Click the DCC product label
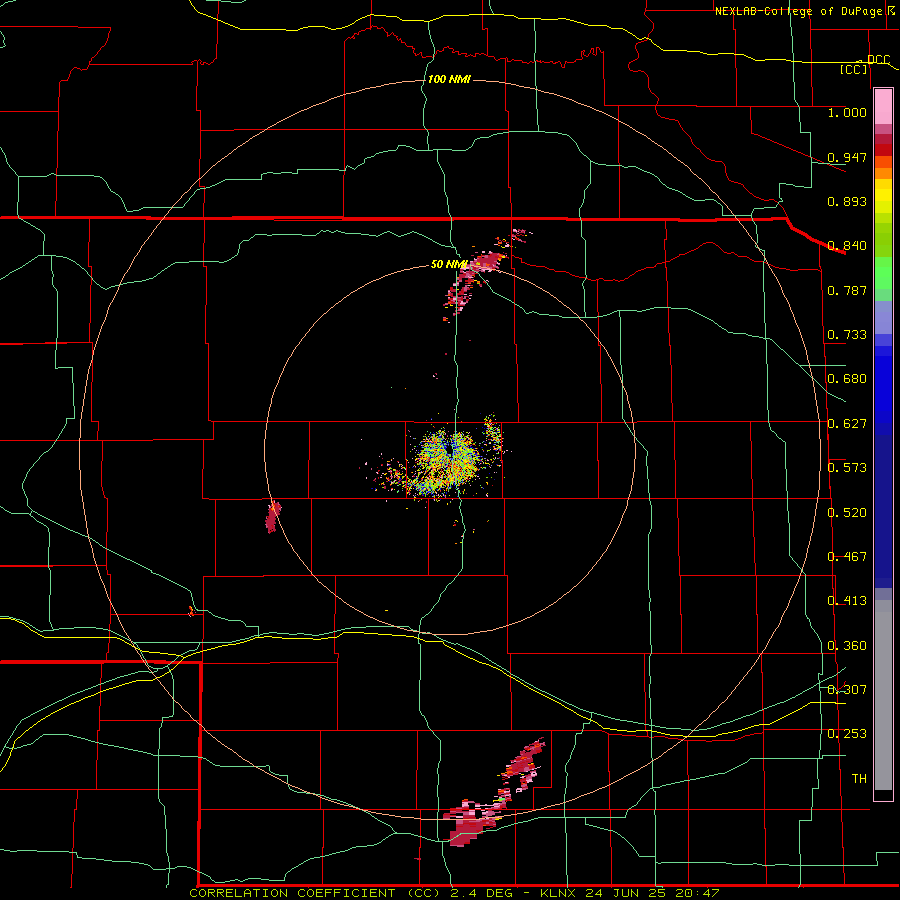 [x=878, y=60]
